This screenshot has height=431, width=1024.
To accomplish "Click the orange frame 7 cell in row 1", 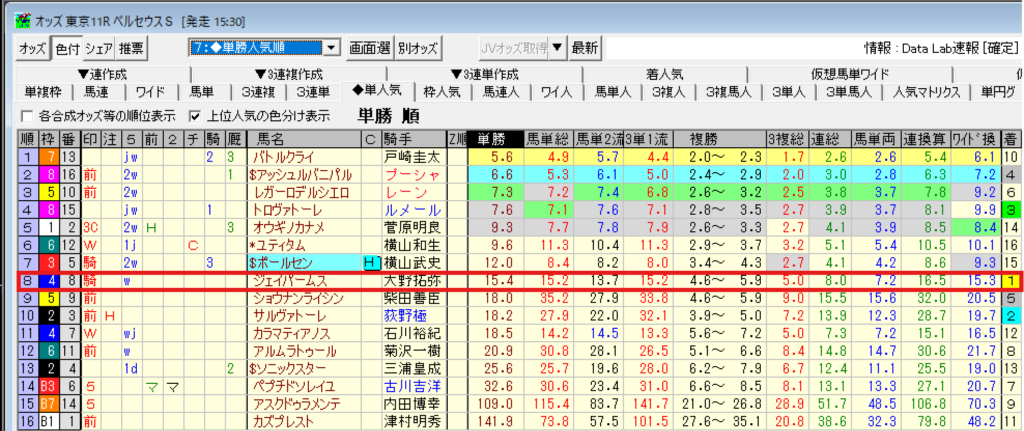I will click(x=47, y=157).
